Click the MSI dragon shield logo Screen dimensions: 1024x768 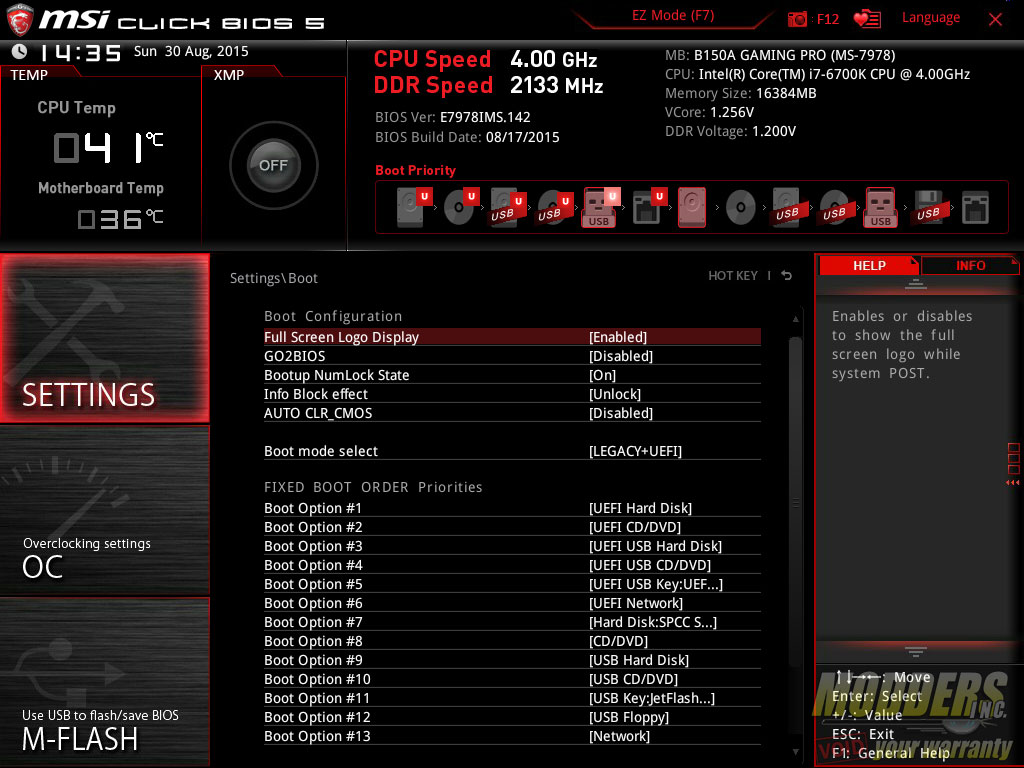(x=20, y=20)
